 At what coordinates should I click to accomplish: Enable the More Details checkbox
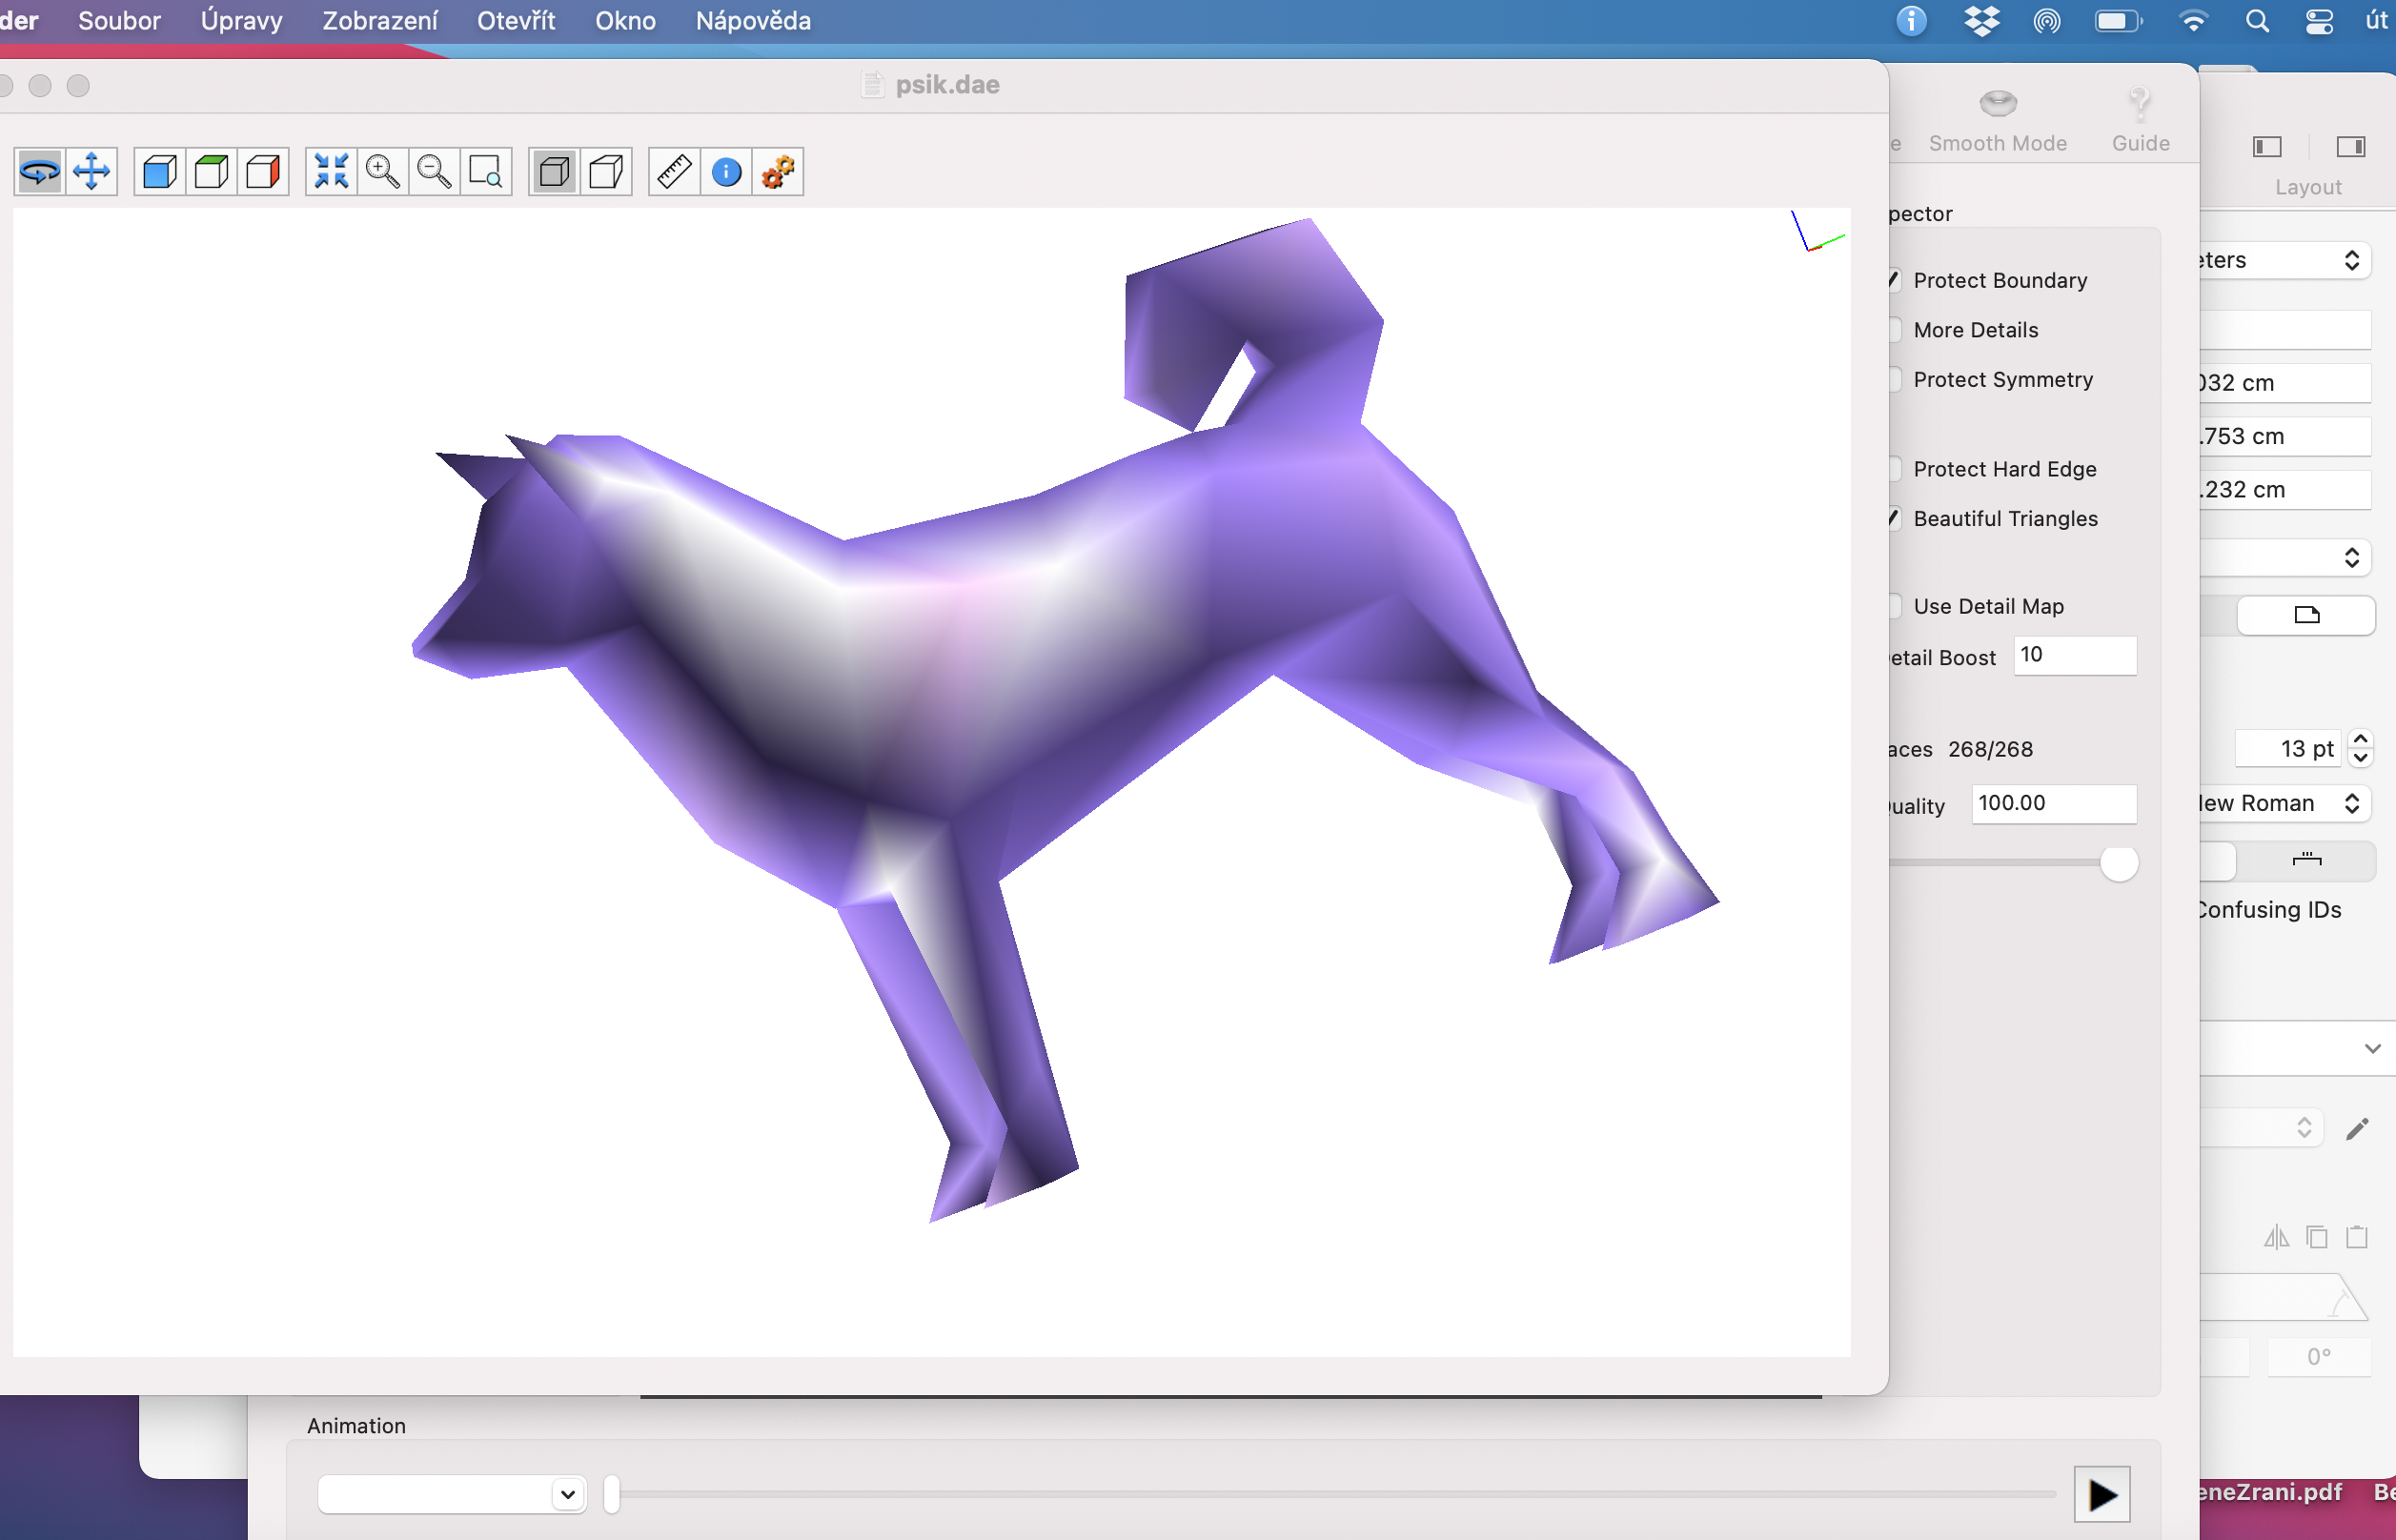1893,330
